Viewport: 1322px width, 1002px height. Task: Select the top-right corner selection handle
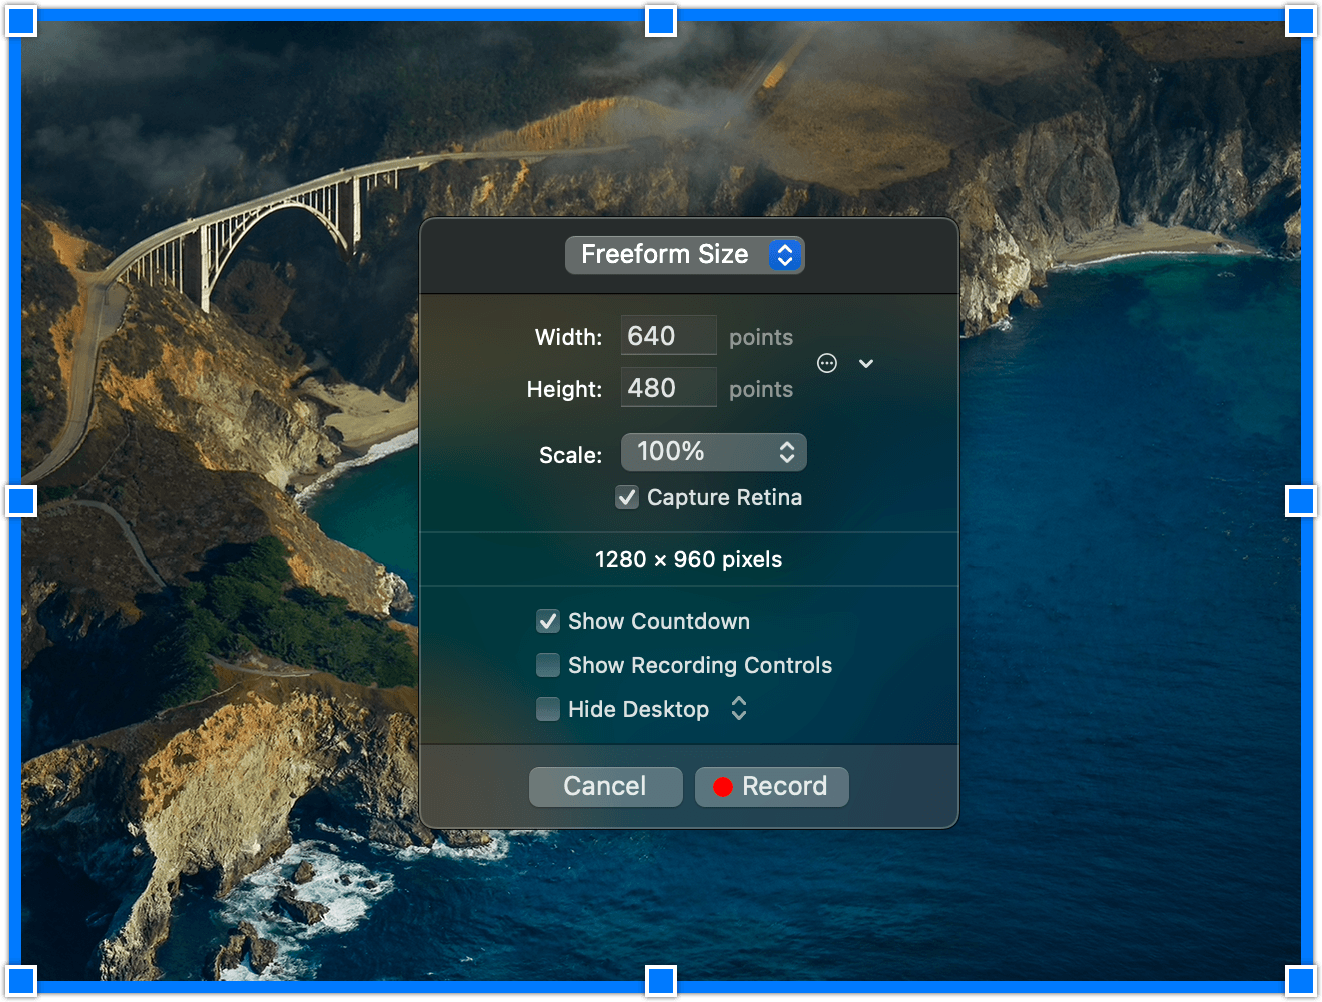pyautogui.click(x=1301, y=21)
